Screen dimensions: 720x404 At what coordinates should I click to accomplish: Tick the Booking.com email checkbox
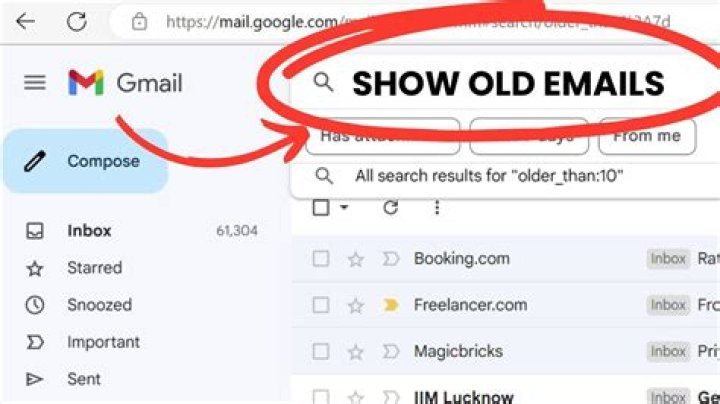point(321,258)
